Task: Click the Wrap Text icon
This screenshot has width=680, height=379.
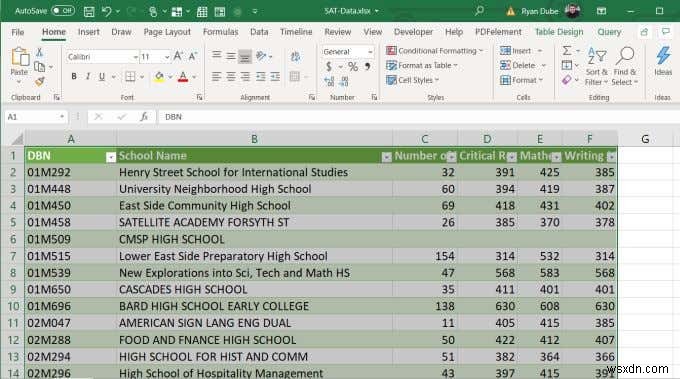Action: tap(295, 56)
